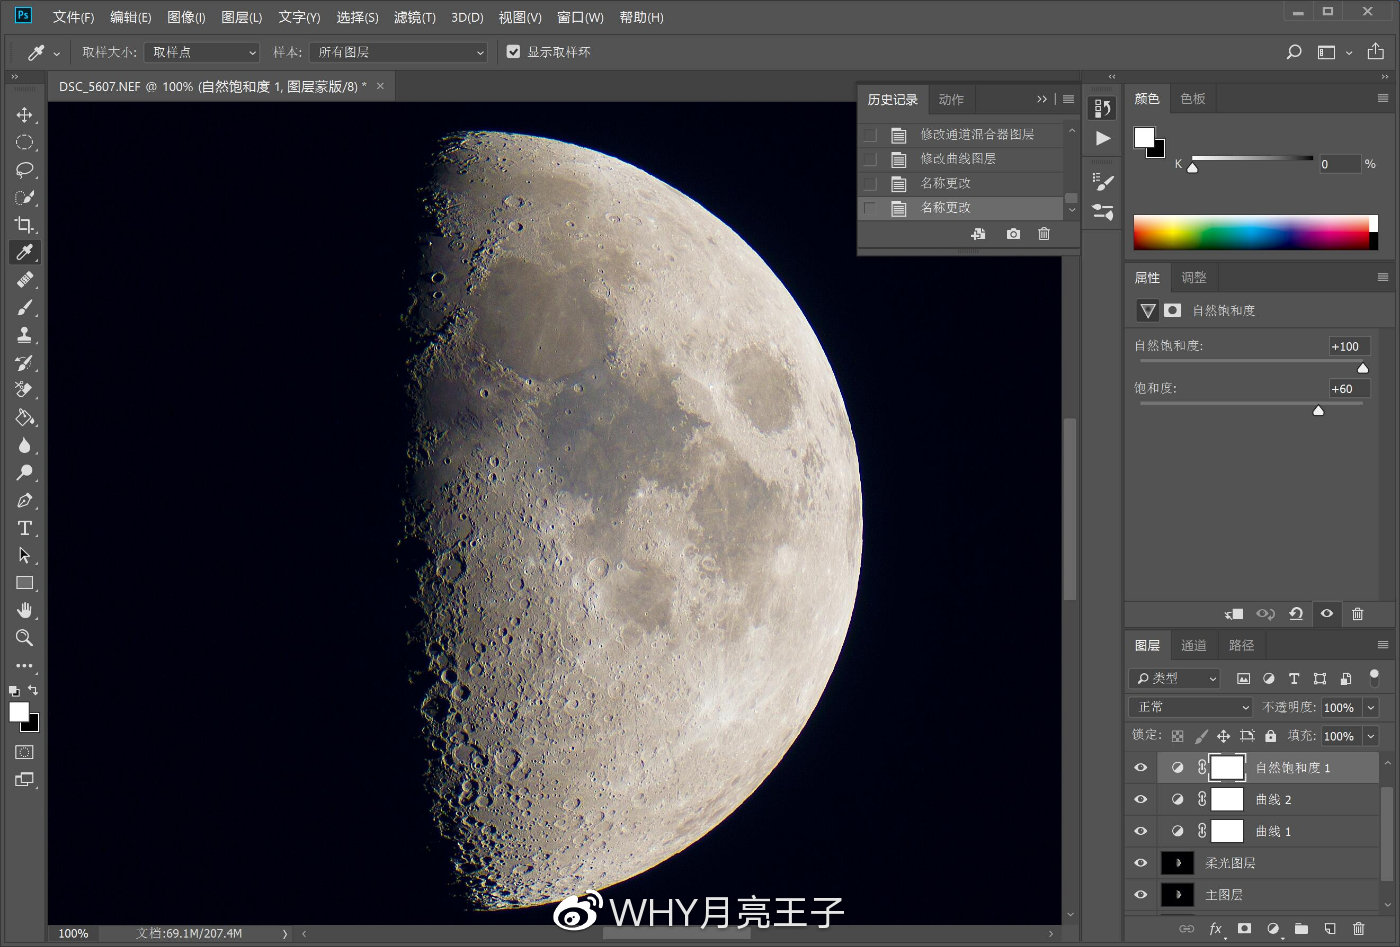Open the 取样大小 dropdown
This screenshot has width=1400, height=947.
[x=202, y=52]
